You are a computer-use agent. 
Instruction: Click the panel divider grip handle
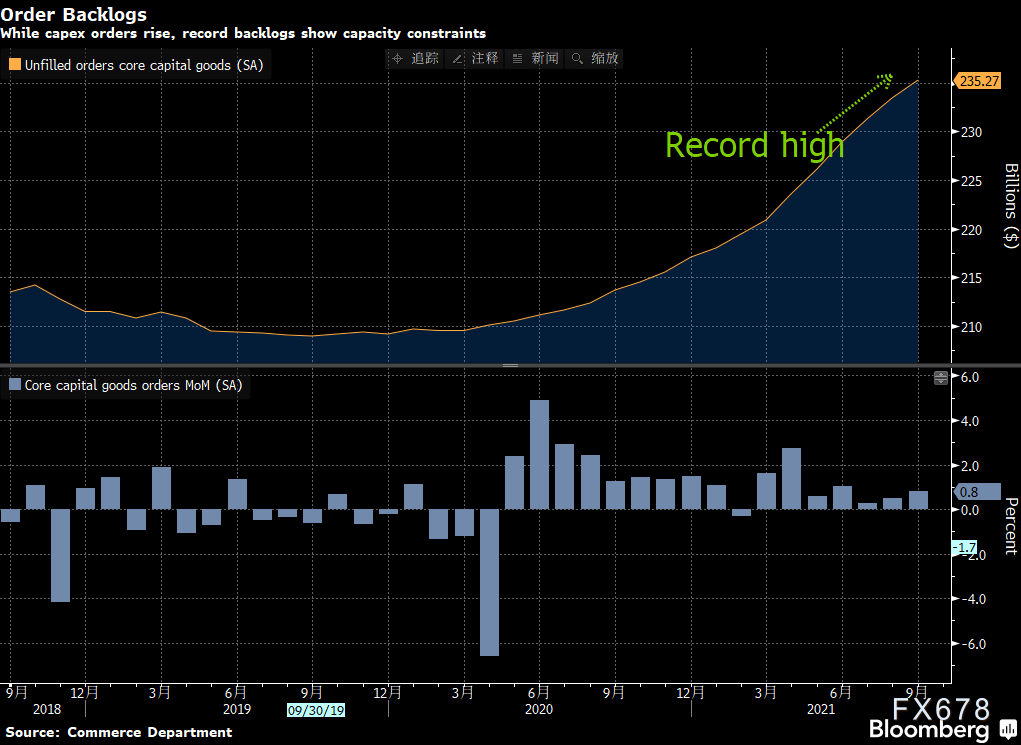[510, 365]
